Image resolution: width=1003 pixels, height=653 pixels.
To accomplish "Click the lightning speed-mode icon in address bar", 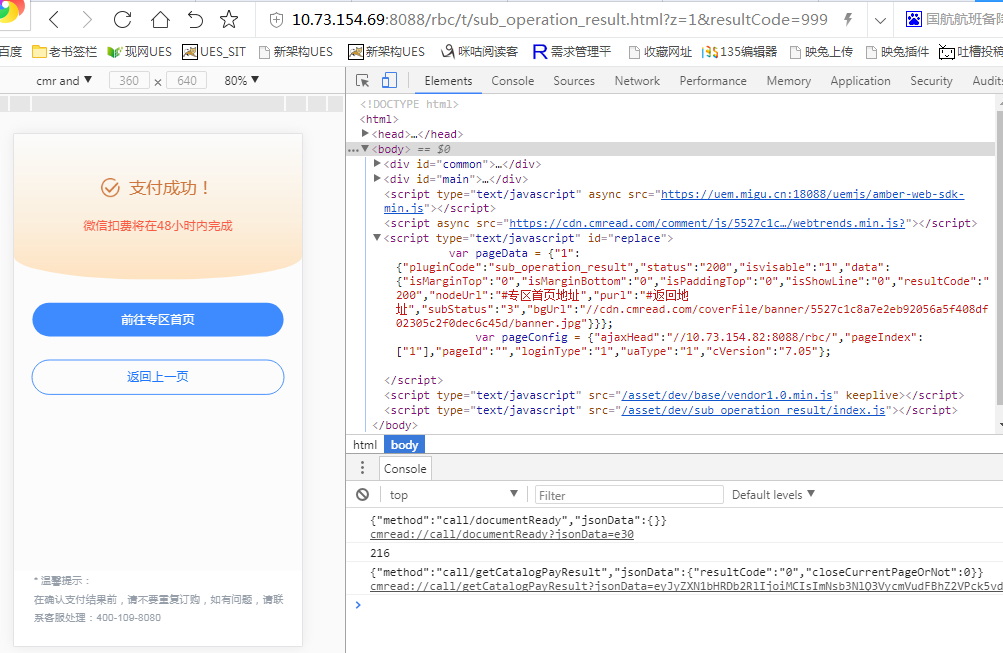I will click(848, 20).
